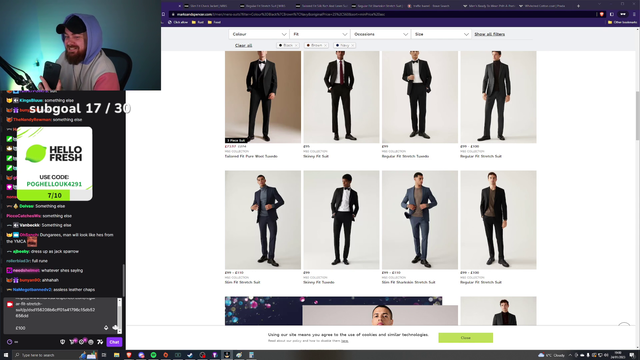Screen dimensions: 640x360
Task: Click the taskbar clock and date
Action: click(618, 355)
